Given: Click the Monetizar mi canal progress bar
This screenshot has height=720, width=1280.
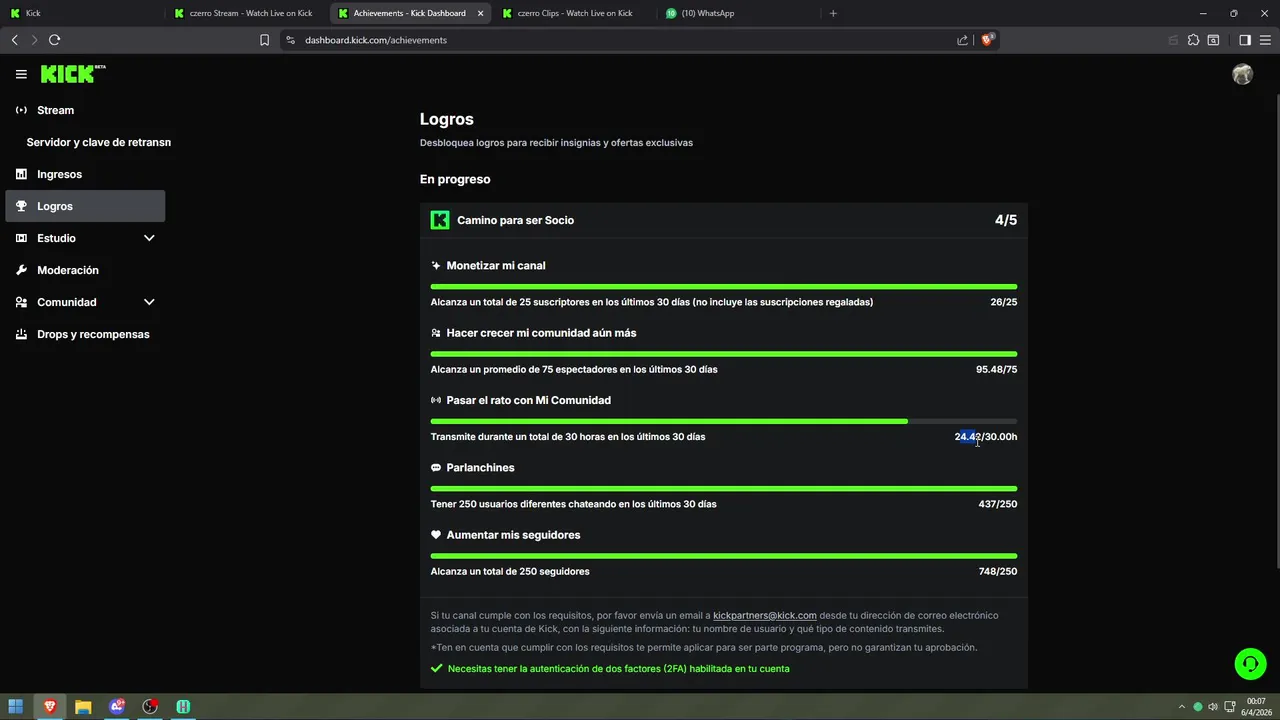Looking at the screenshot, I should click(724, 287).
